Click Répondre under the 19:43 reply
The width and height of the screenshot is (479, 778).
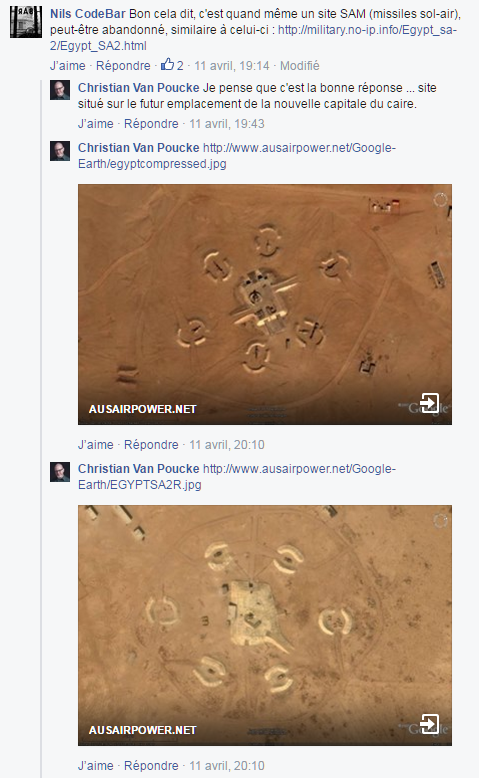151,124
